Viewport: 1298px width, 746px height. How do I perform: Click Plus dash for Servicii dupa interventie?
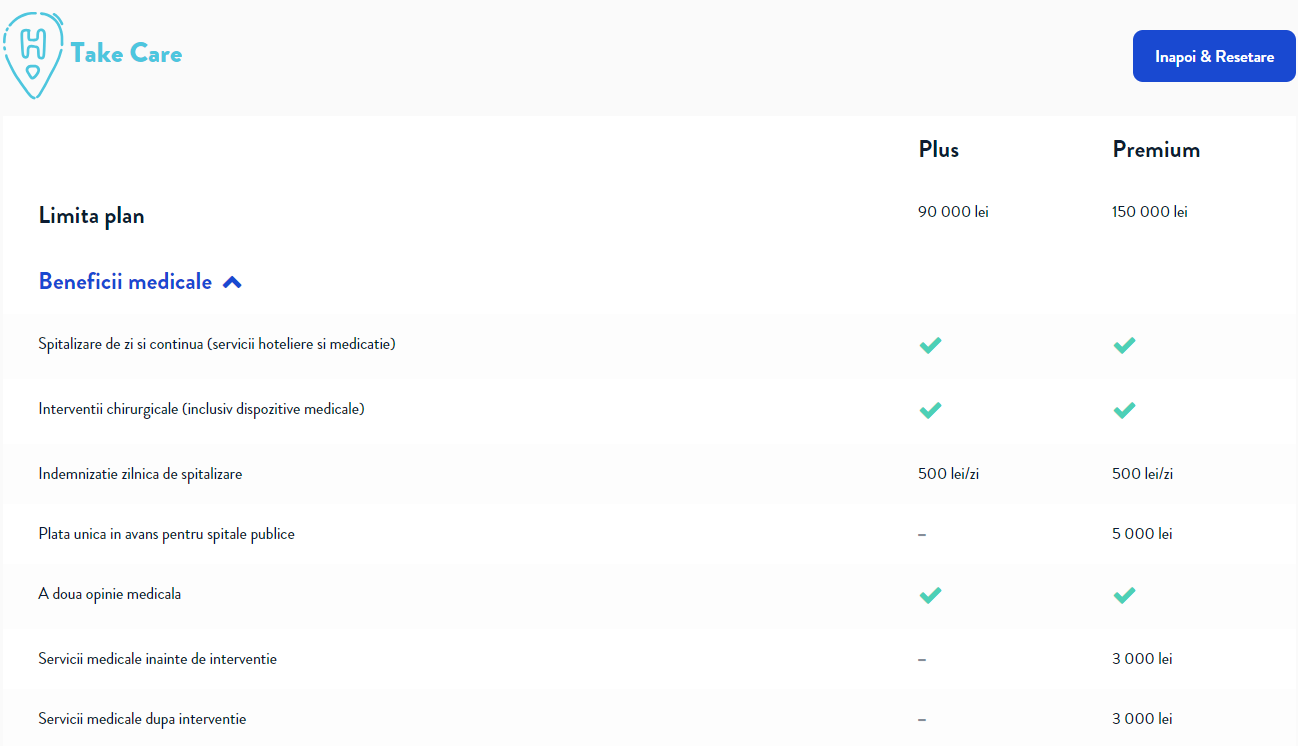point(922,720)
